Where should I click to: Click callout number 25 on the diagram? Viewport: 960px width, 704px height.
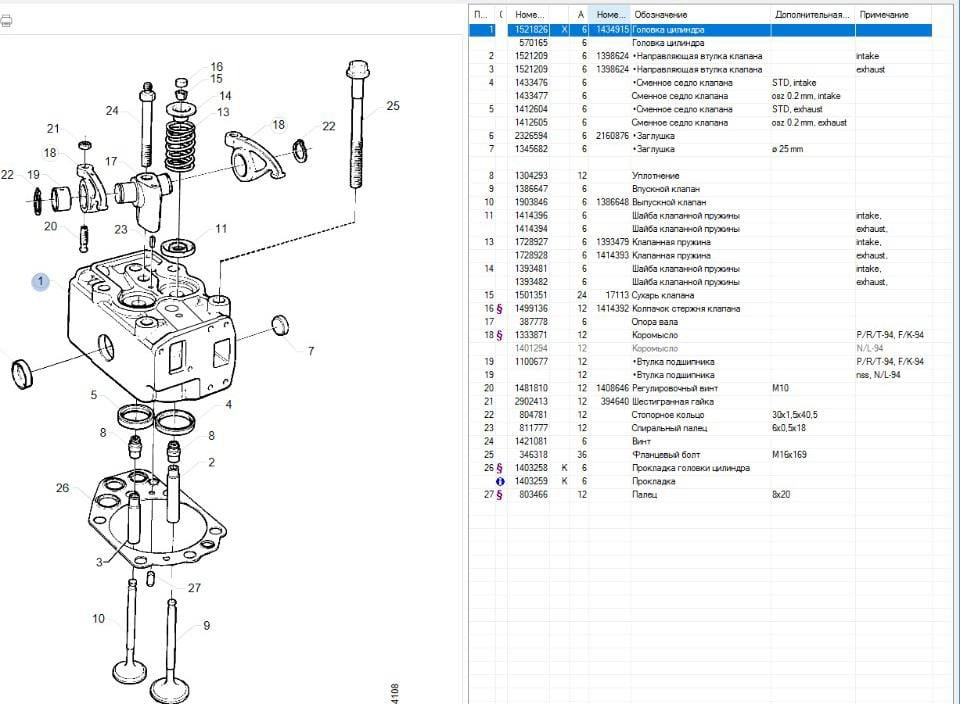tap(392, 106)
